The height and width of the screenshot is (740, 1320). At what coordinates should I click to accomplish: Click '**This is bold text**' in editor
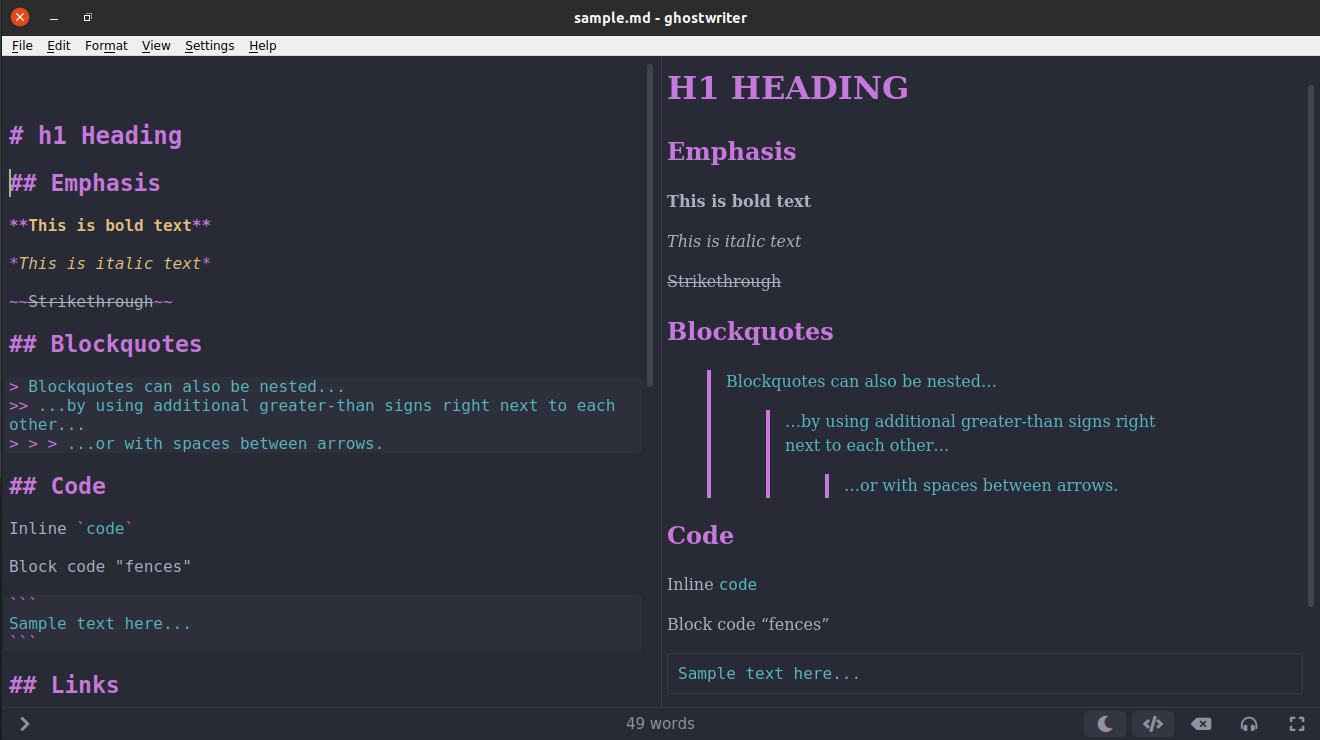pos(110,226)
